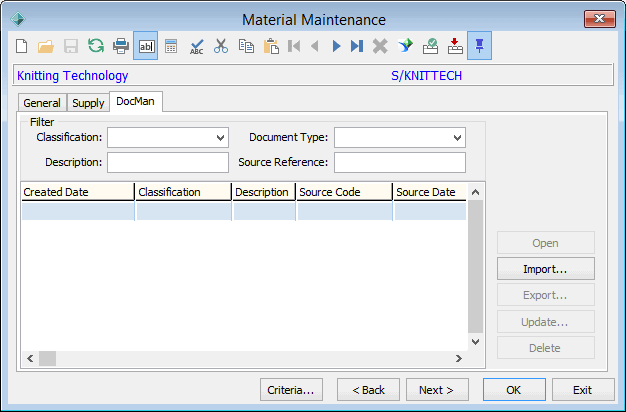This screenshot has height=412, width=626.
Task: Click the Paste clipboard icon
Action: 271,46
